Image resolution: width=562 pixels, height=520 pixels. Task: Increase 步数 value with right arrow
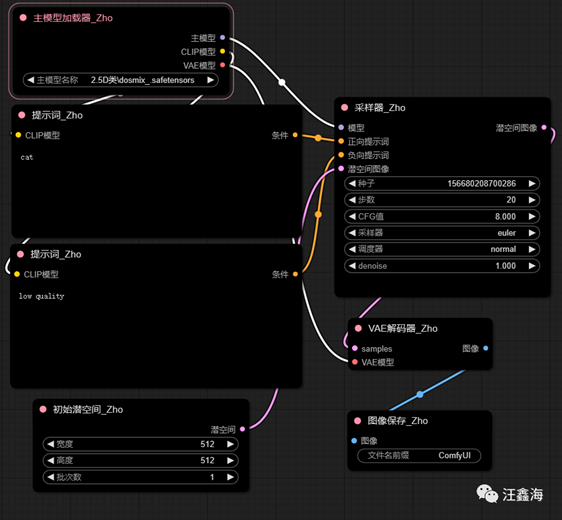coord(532,200)
